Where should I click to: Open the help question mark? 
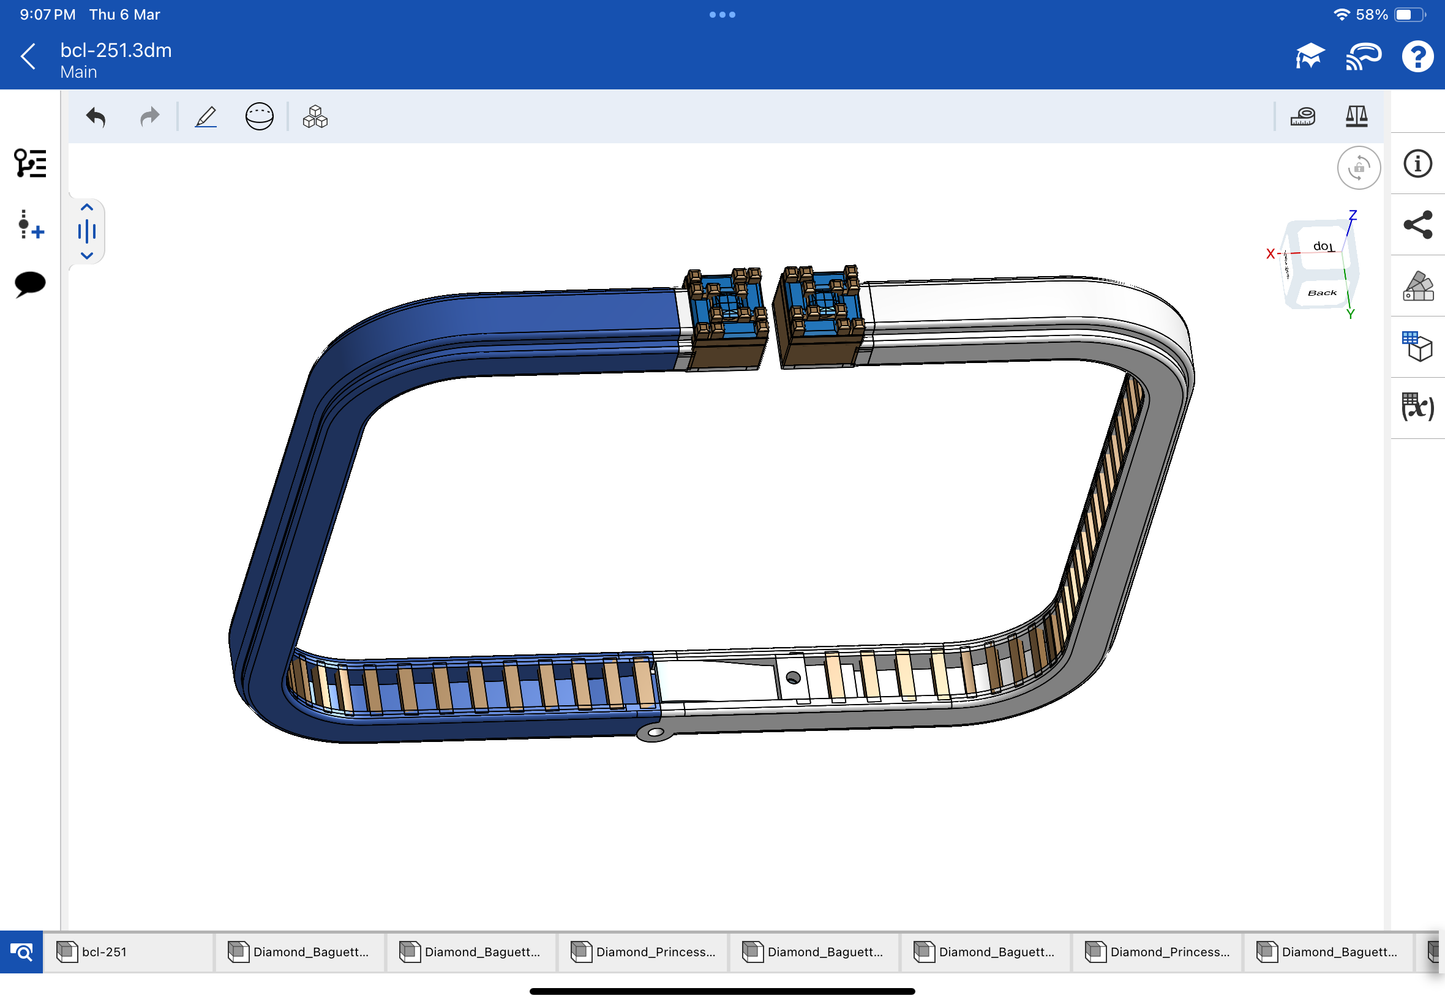click(1417, 57)
